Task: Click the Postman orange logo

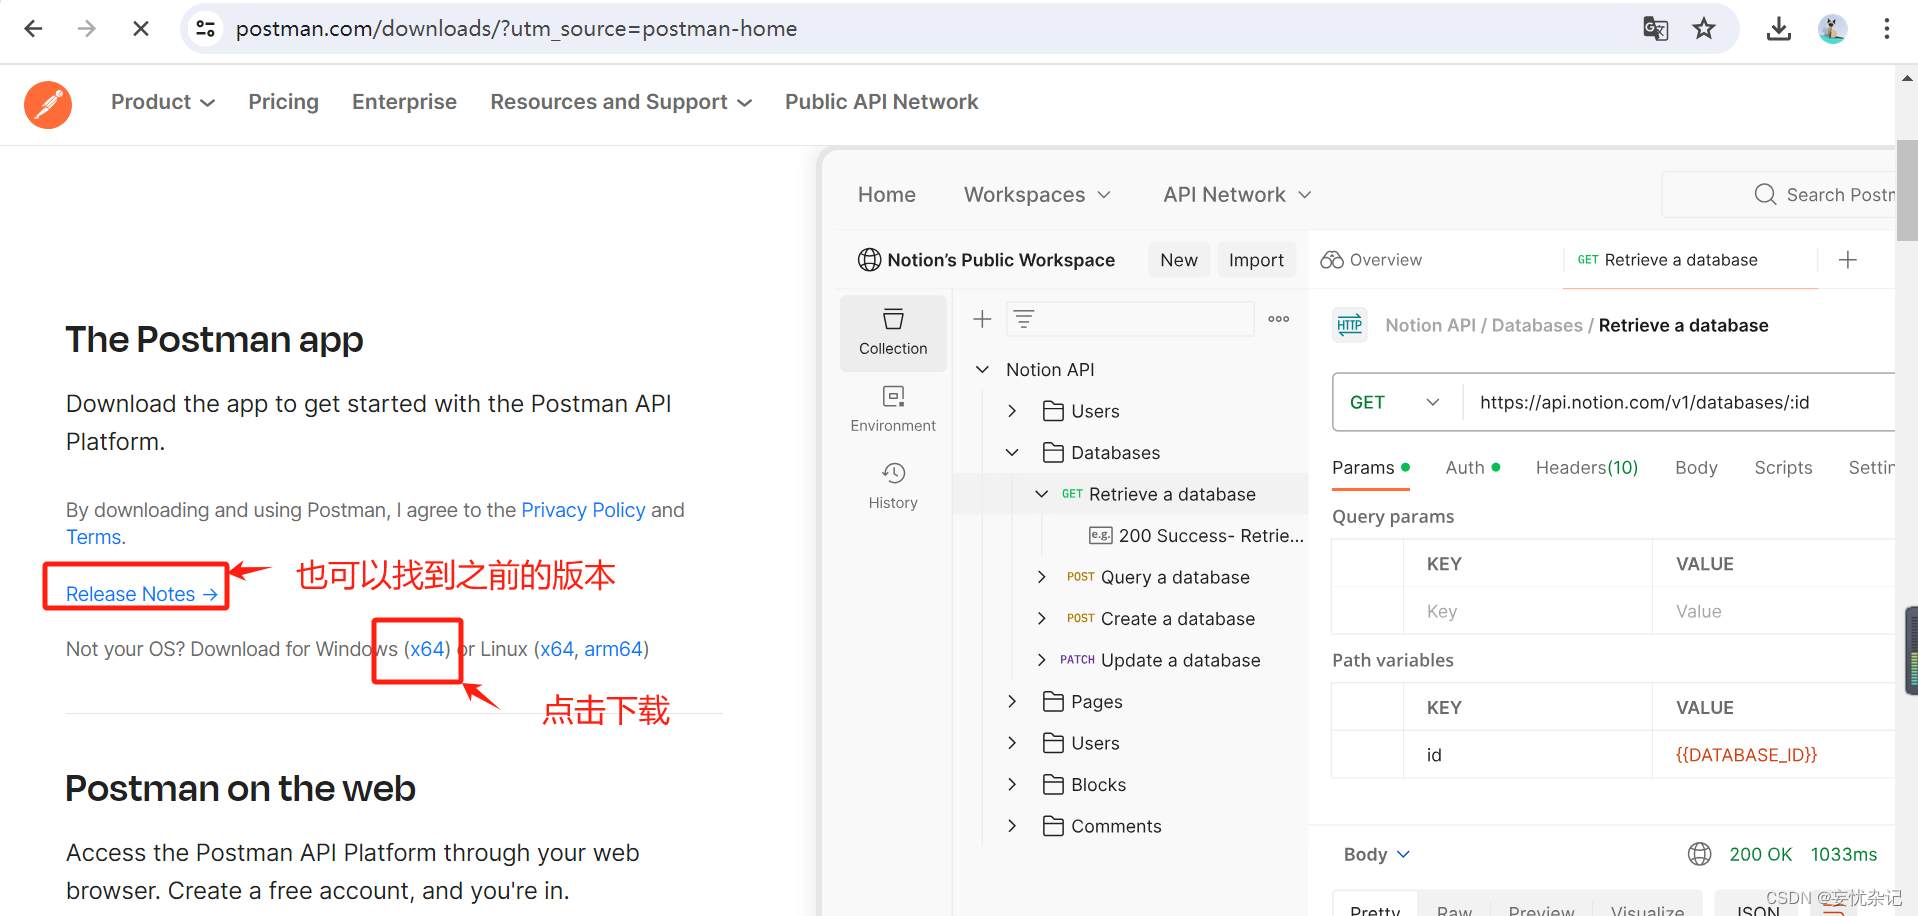Action: pyautogui.click(x=48, y=105)
